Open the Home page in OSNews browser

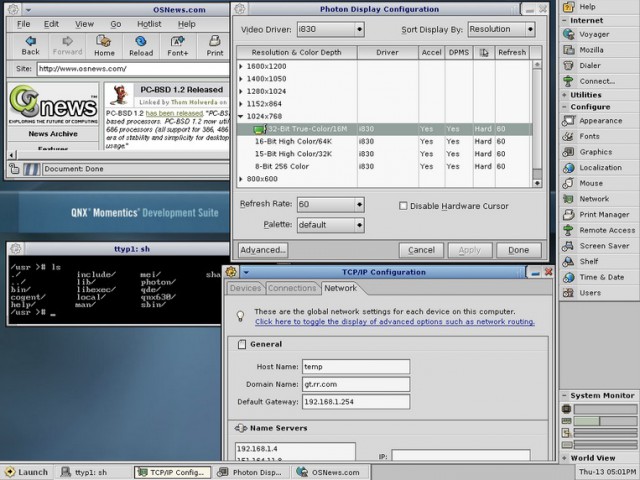pyautogui.click(x=104, y=46)
